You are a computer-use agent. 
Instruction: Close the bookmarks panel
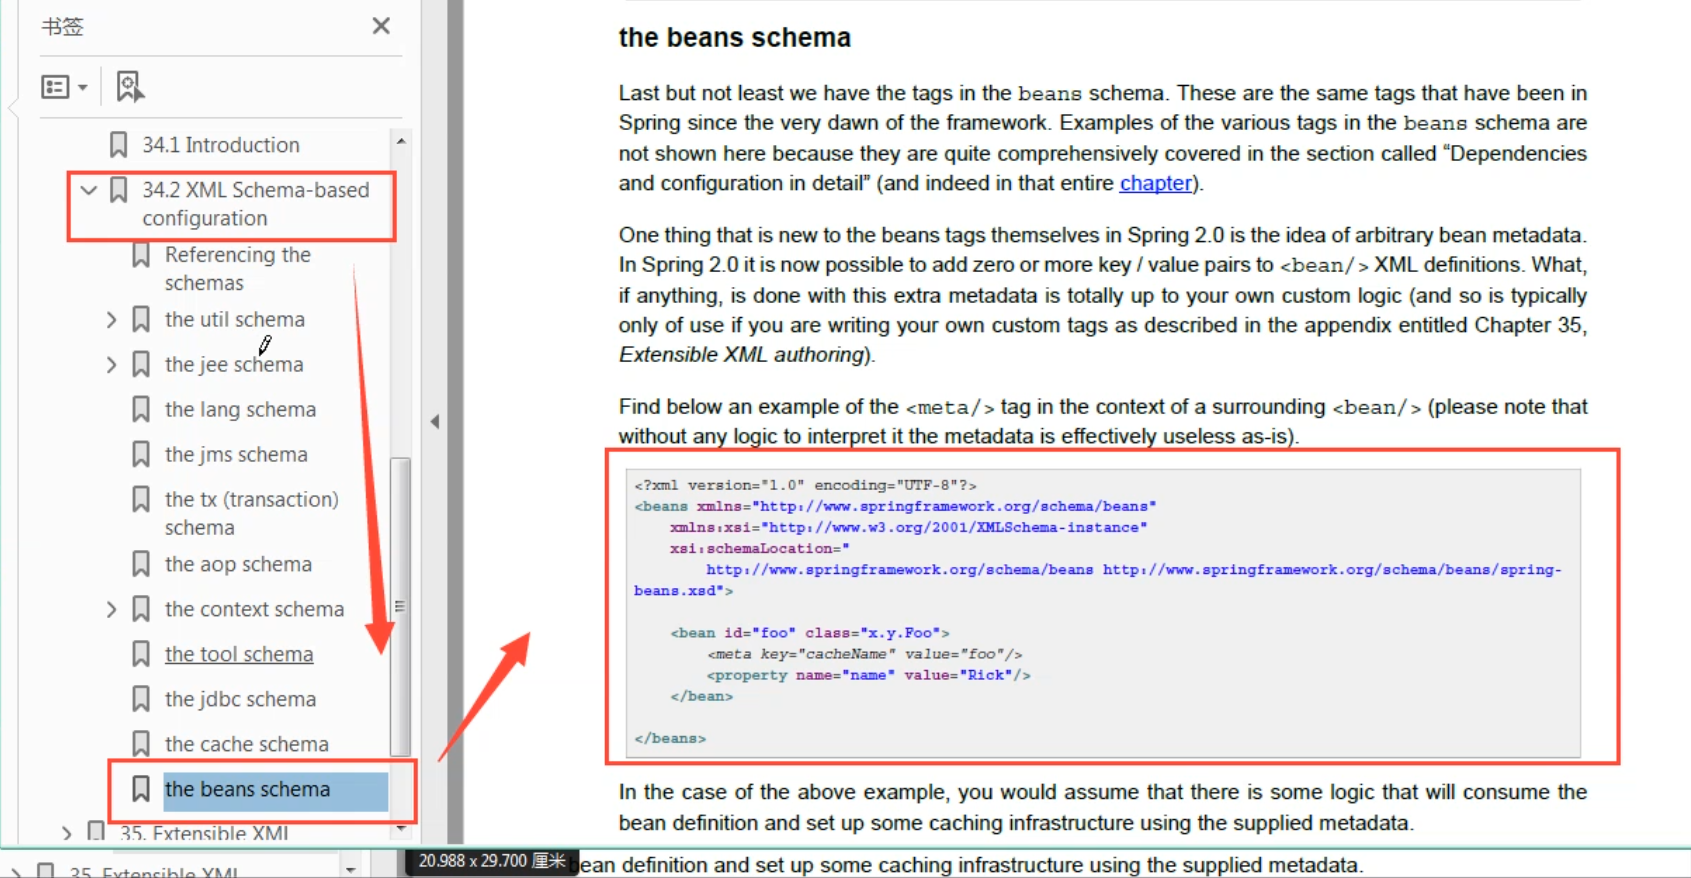tap(381, 26)
